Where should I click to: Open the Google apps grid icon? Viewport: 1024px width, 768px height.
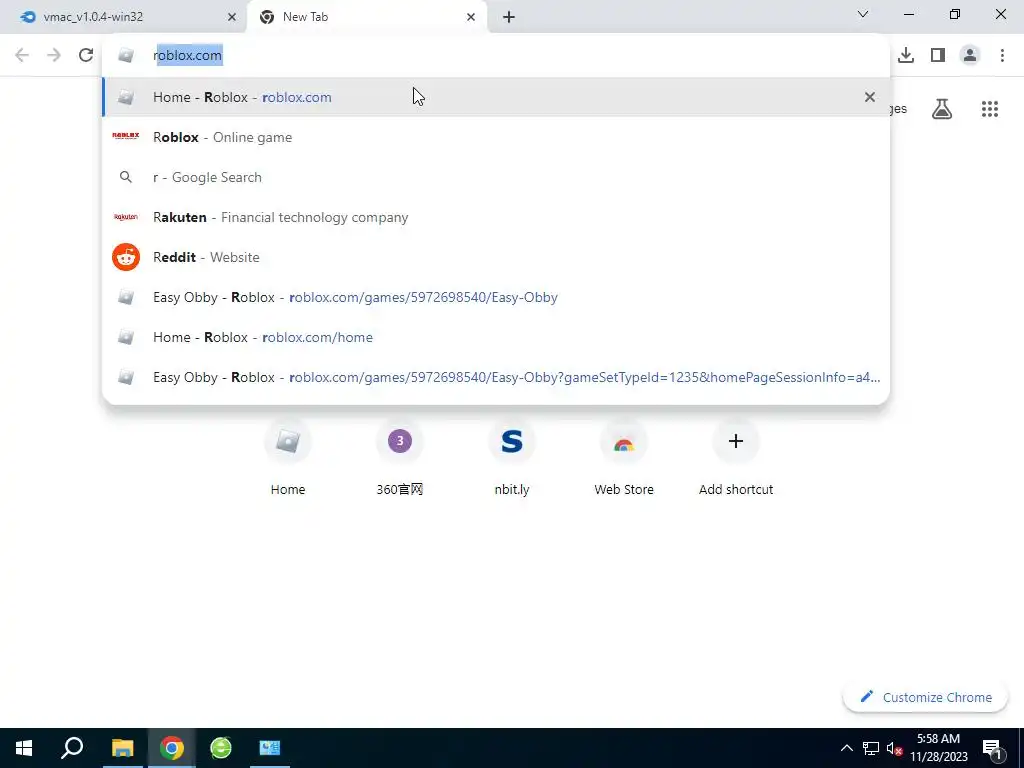pos(989,109)
